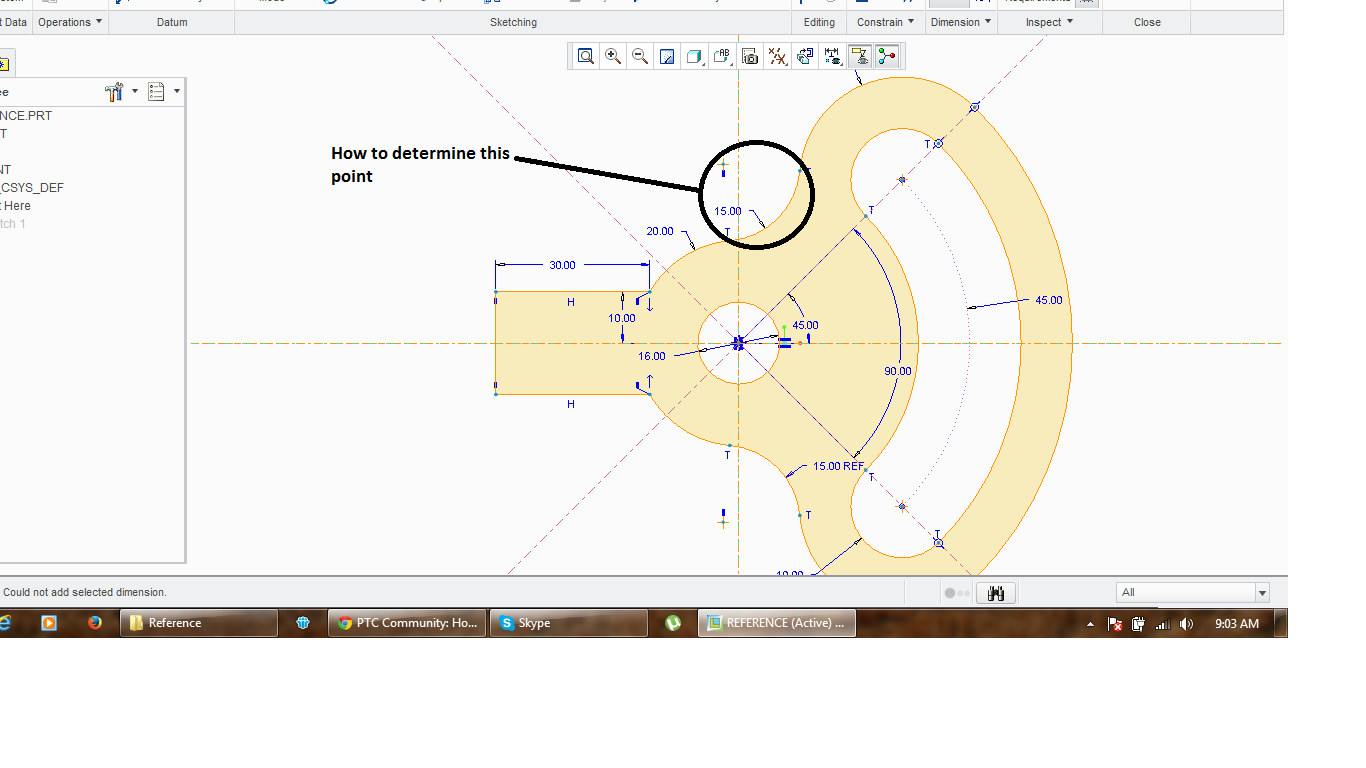Toggle the spin center display icon
The image size is (1366, 768).
[887, 56]
